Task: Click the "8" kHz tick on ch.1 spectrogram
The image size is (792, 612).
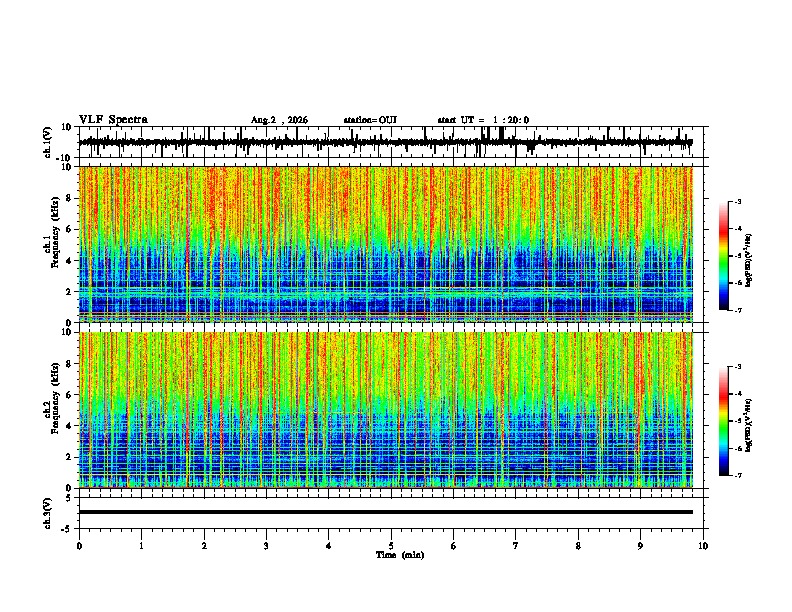Action: 70,198
